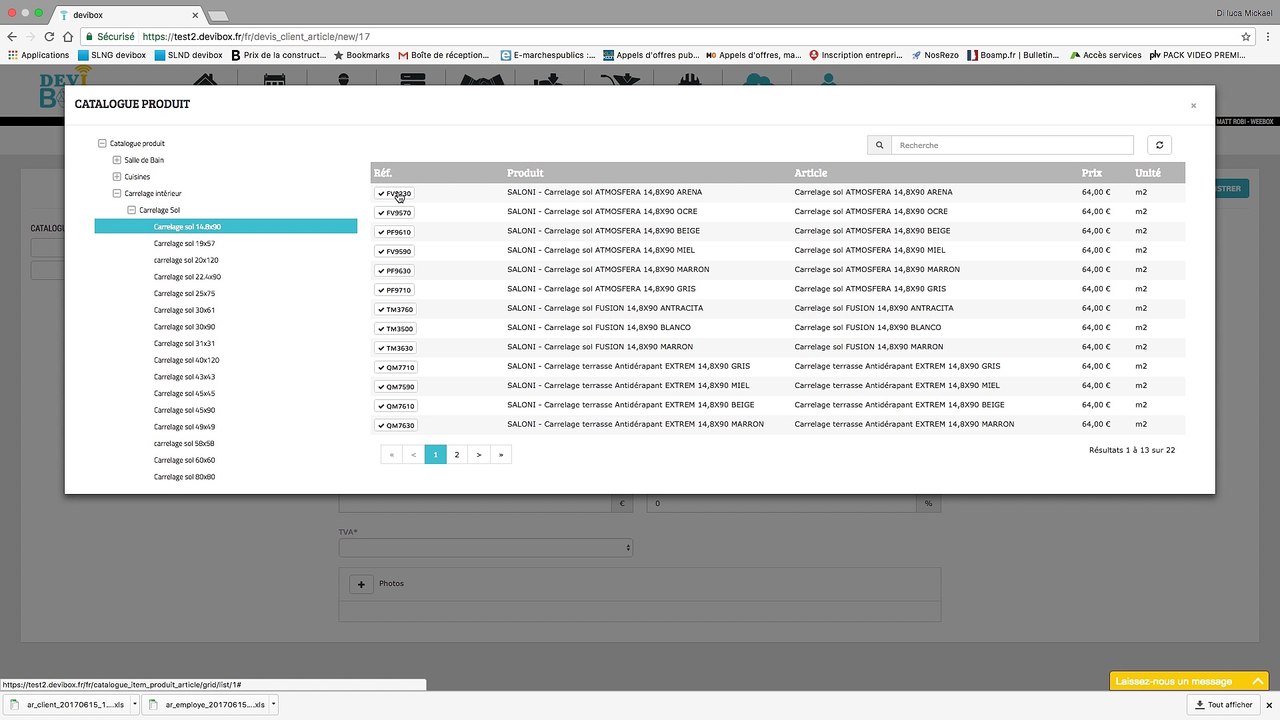Sort by the Réf. column header
Image resolution: width=1280 pixels, height=720 pixels.
383,173
